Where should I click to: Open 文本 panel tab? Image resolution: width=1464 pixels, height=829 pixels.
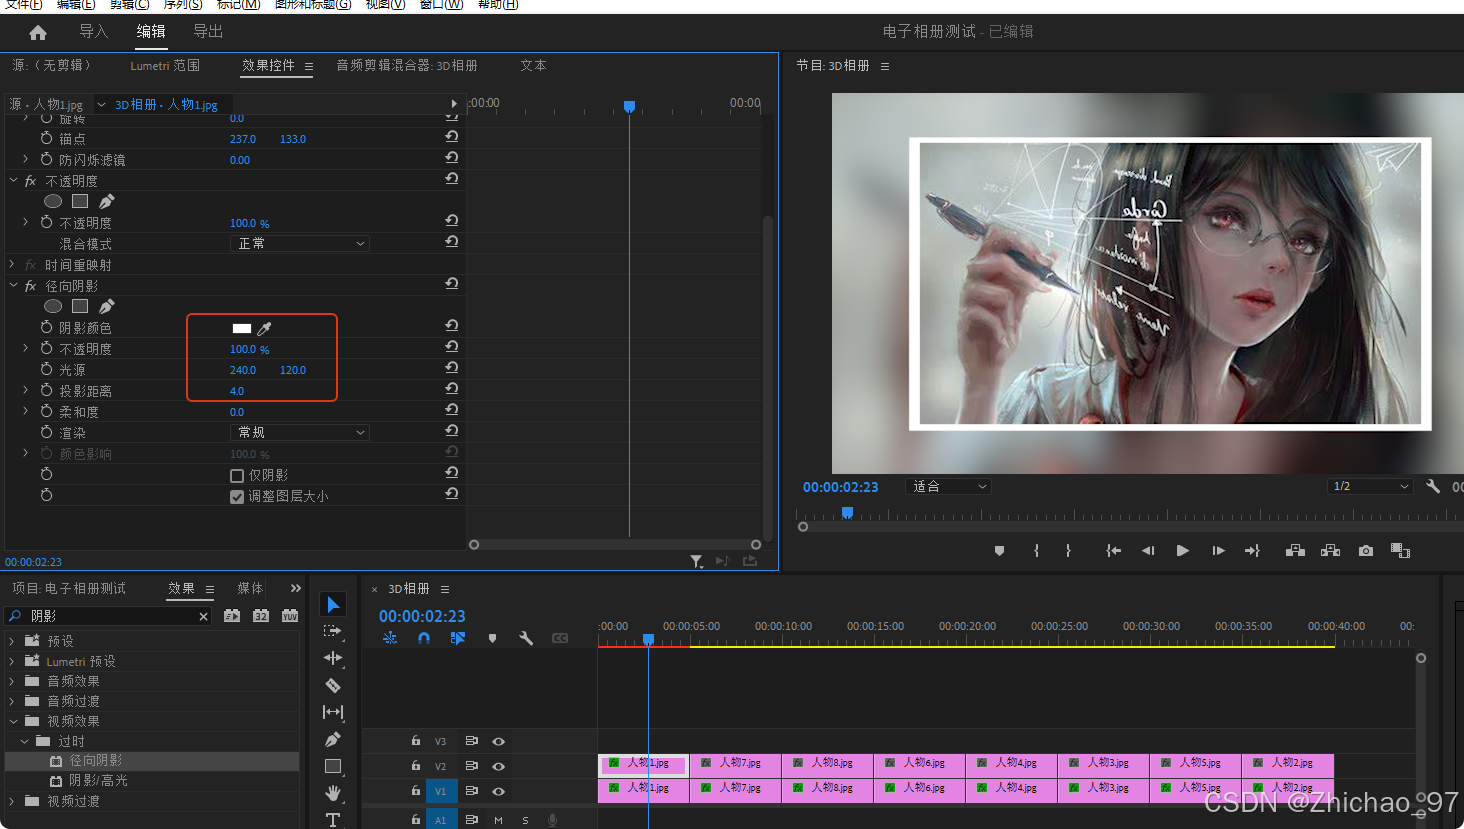point(533,65)
